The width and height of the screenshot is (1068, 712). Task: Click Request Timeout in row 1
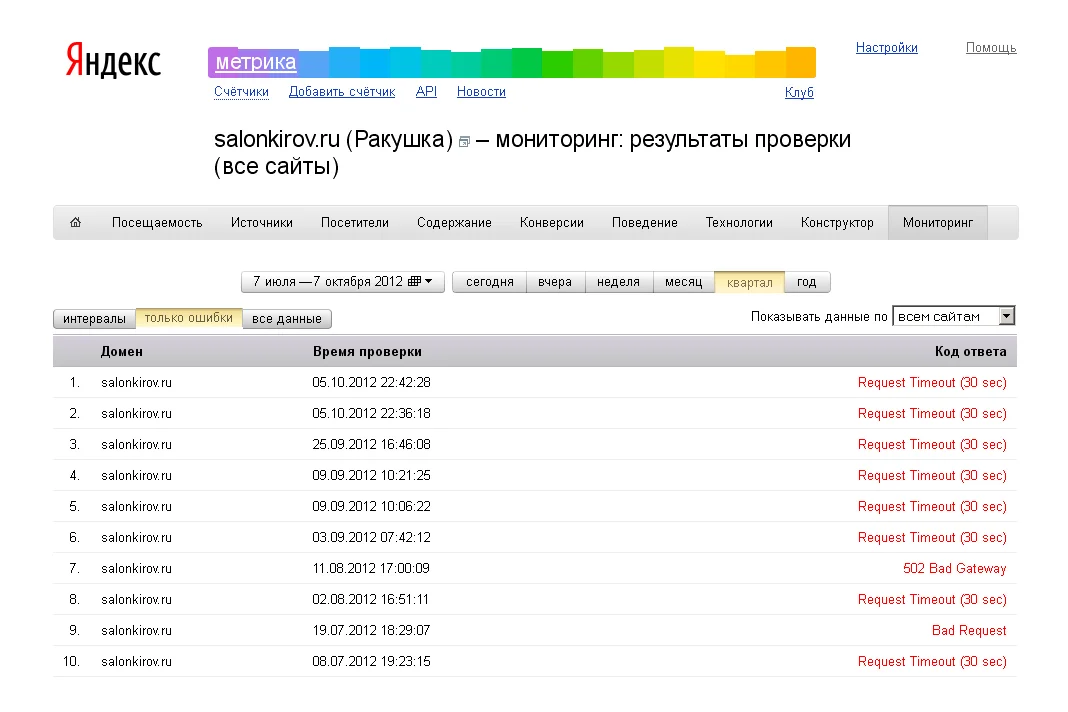tap(932, 382)
